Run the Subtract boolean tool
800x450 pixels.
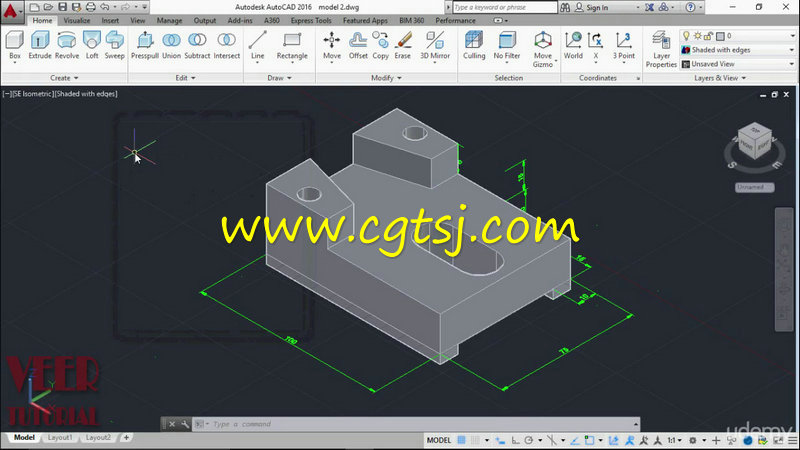coord(197,45)
